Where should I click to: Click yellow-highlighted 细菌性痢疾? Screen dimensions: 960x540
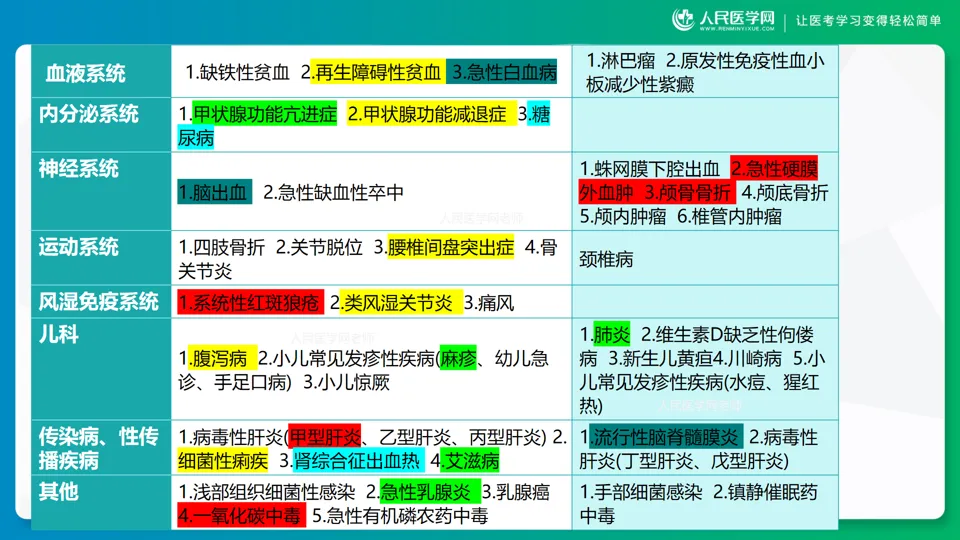click(223, 460)
